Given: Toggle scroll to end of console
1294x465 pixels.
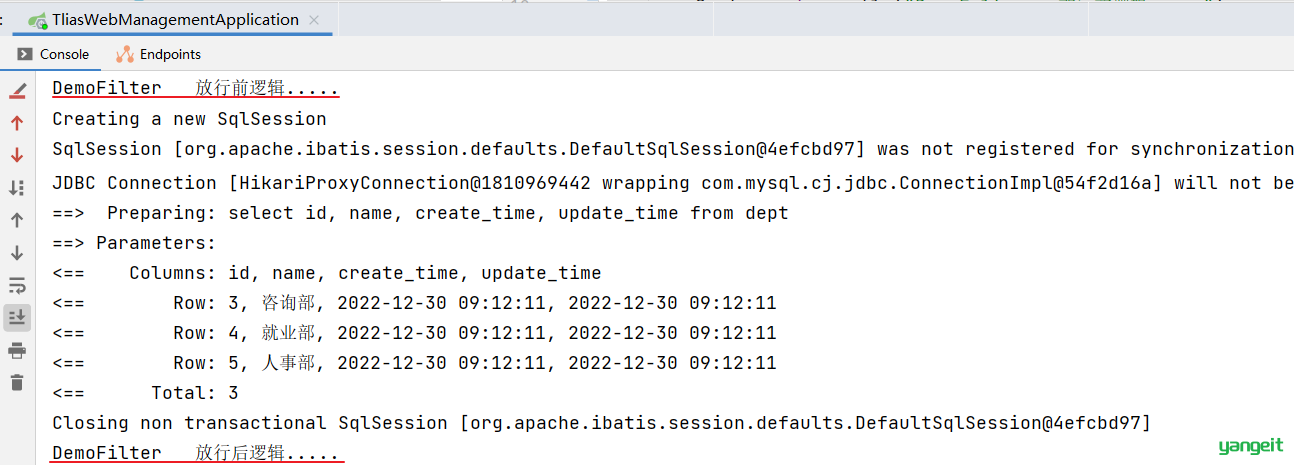Looking at the screenshot, I should pos(17,317).
